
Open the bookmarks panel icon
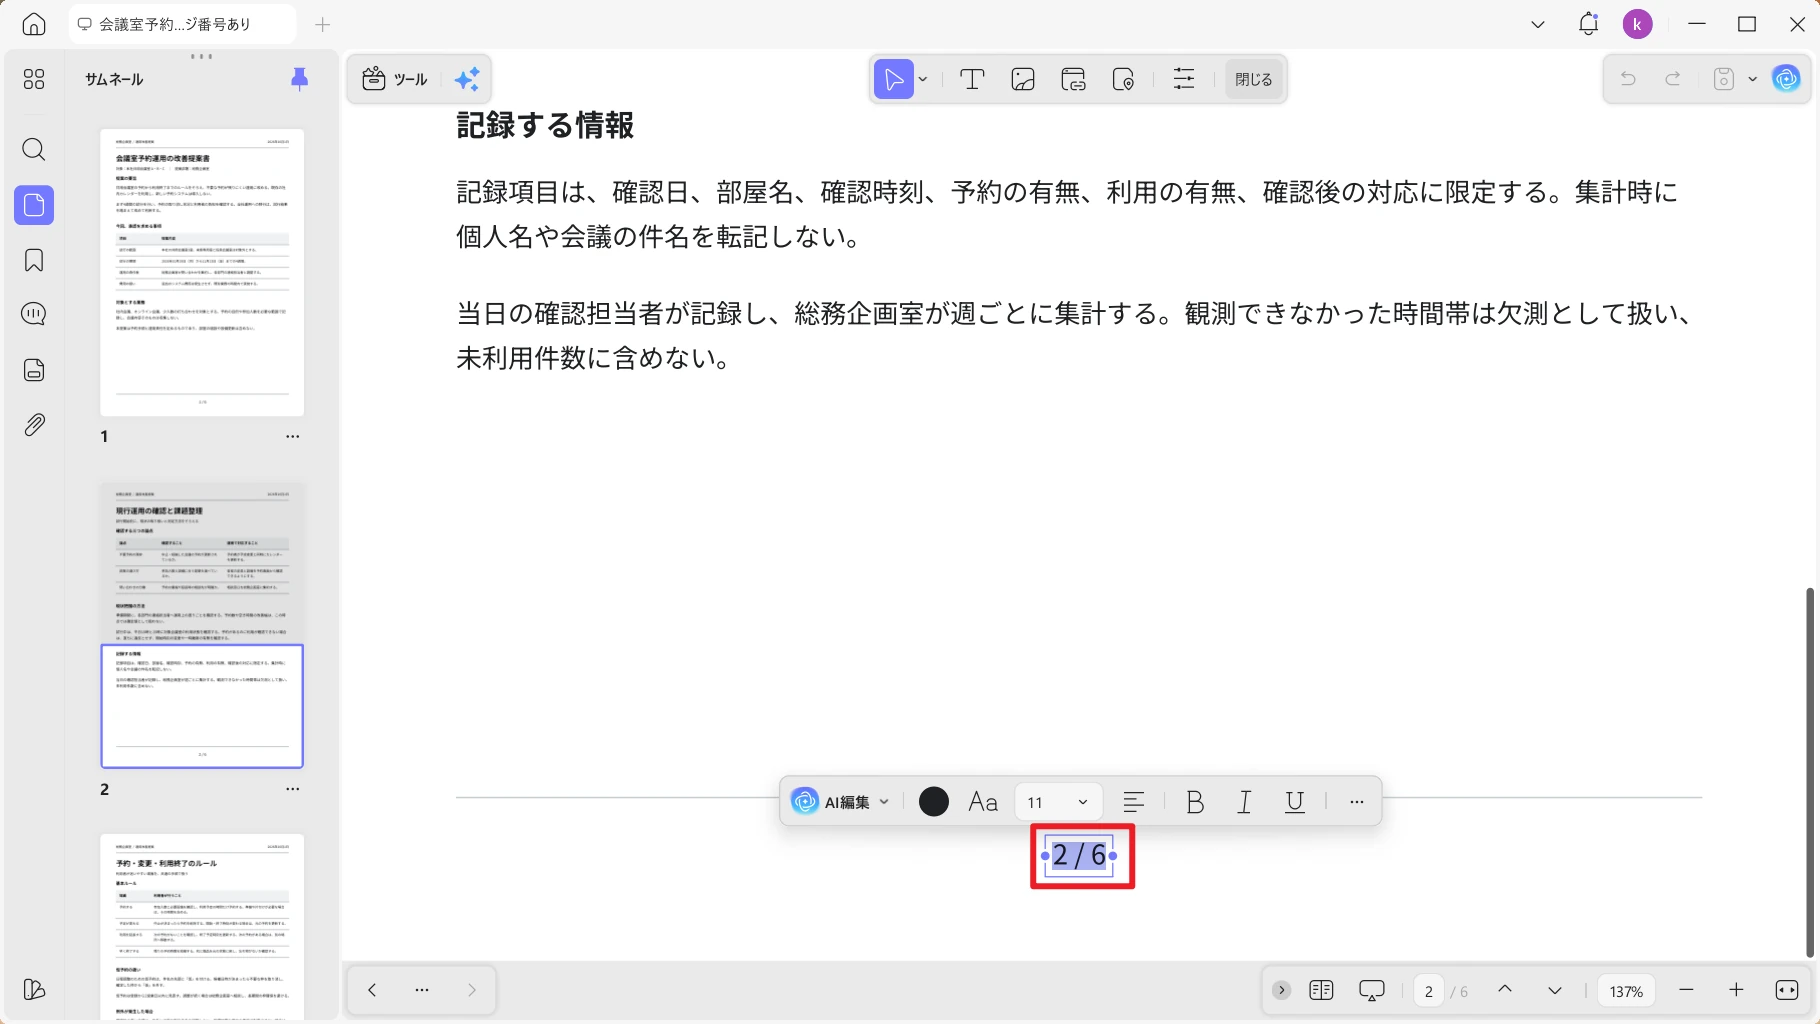(x=34, y=260)
